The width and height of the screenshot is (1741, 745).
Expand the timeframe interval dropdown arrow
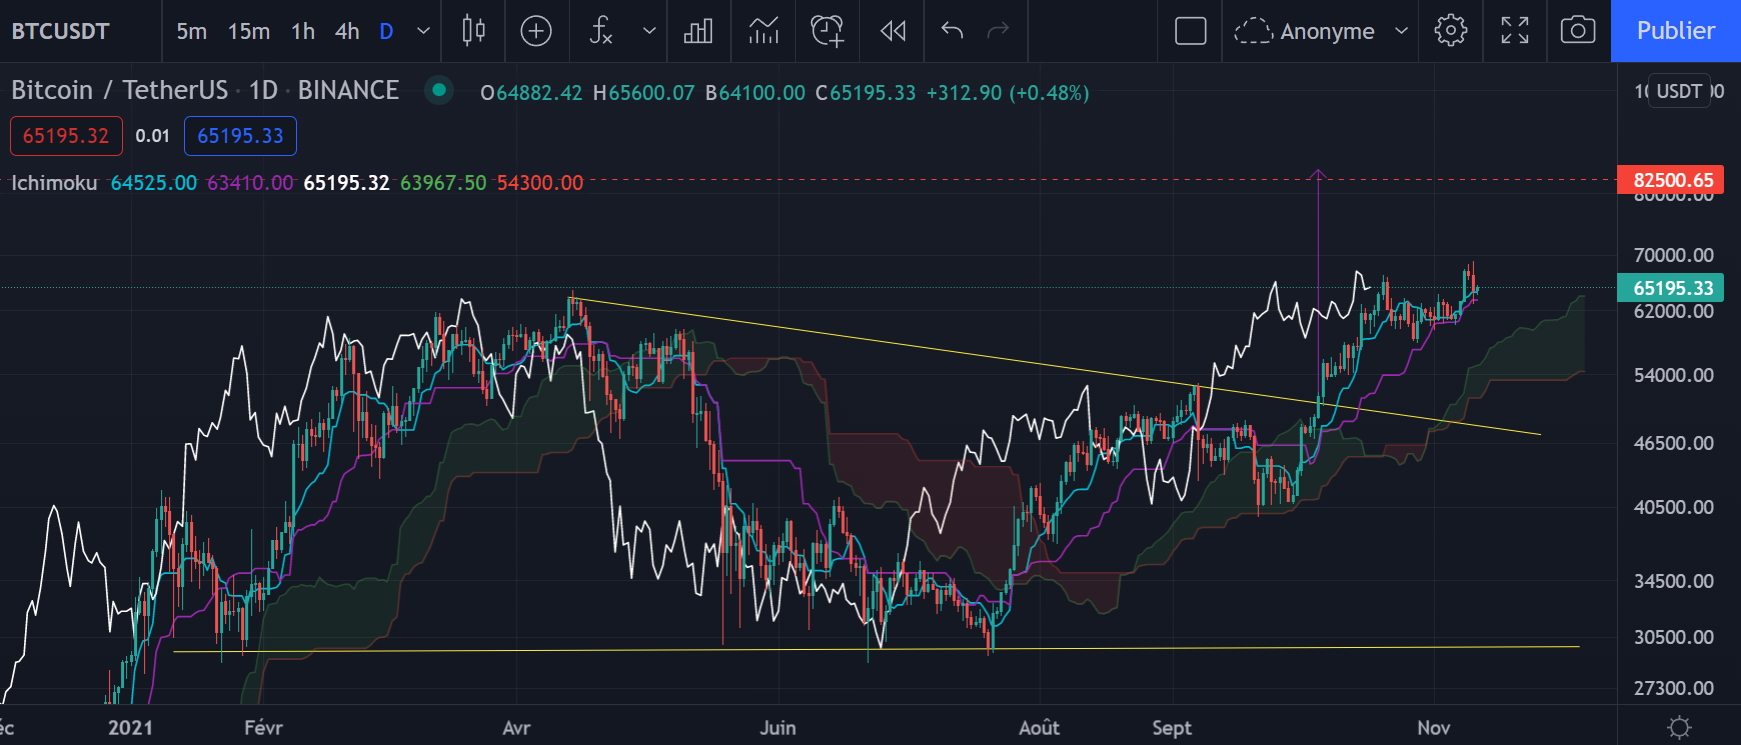click(423, 31)
